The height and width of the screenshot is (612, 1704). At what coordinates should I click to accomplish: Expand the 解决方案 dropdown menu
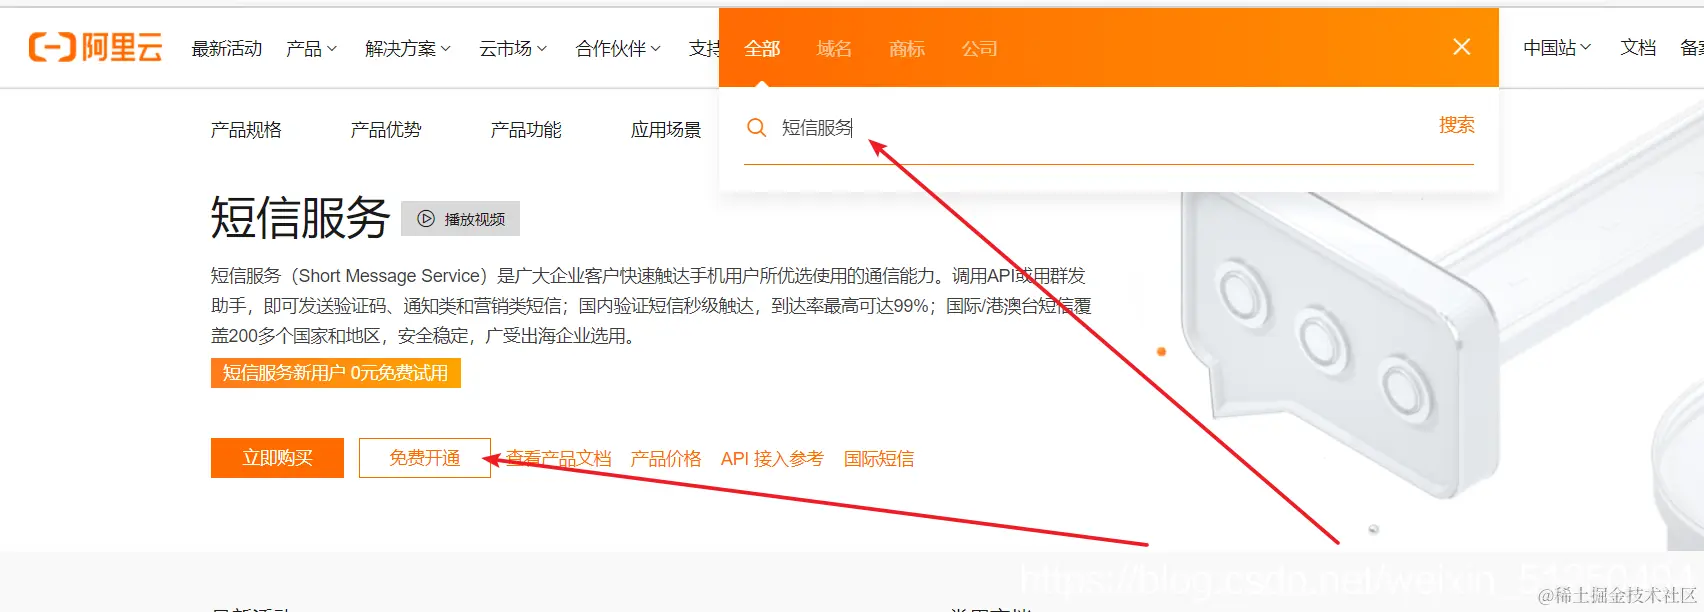408,48
